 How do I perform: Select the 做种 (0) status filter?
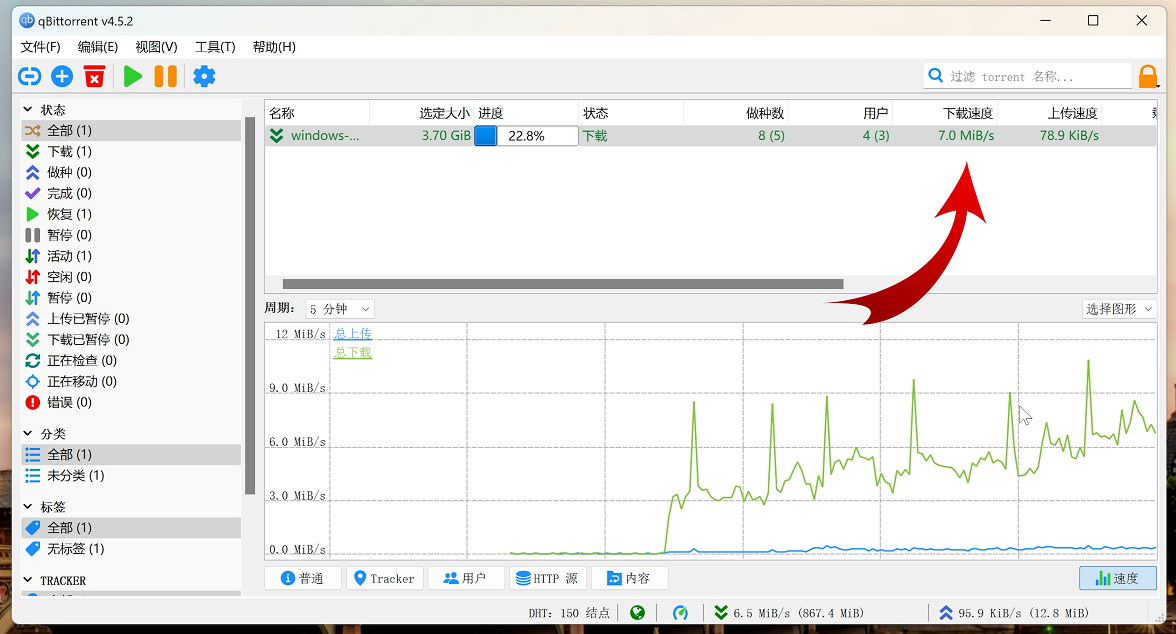pos(131,173)
